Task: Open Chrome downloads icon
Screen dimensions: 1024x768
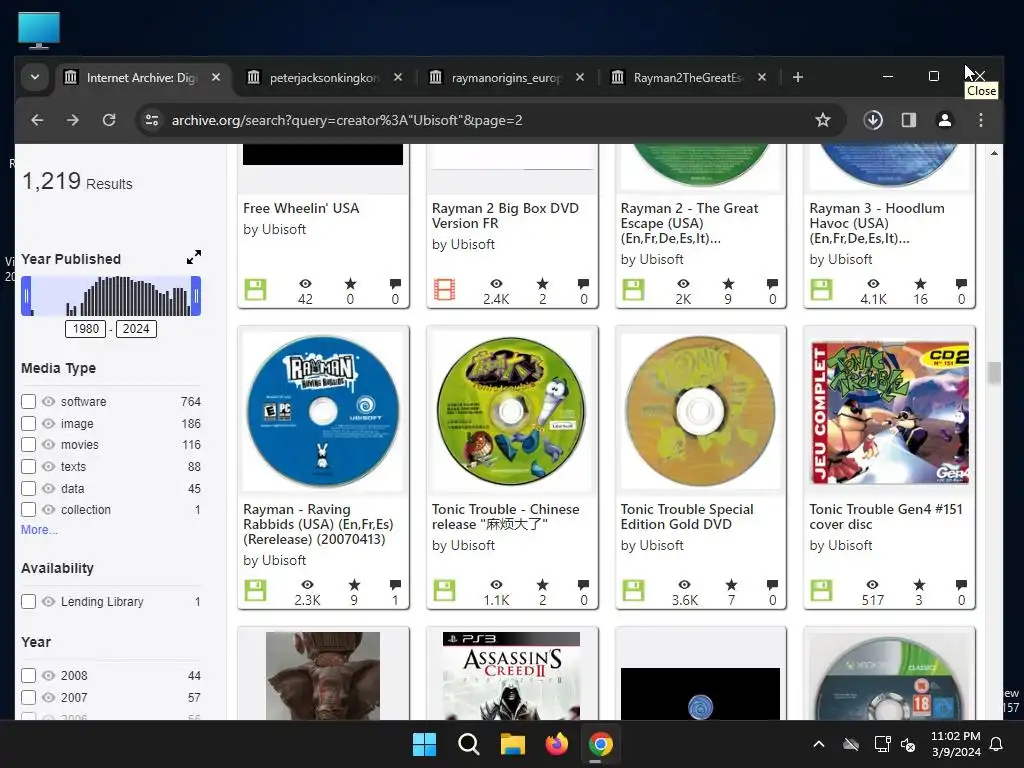Action: pyautogui.click(x=873, y=120)
